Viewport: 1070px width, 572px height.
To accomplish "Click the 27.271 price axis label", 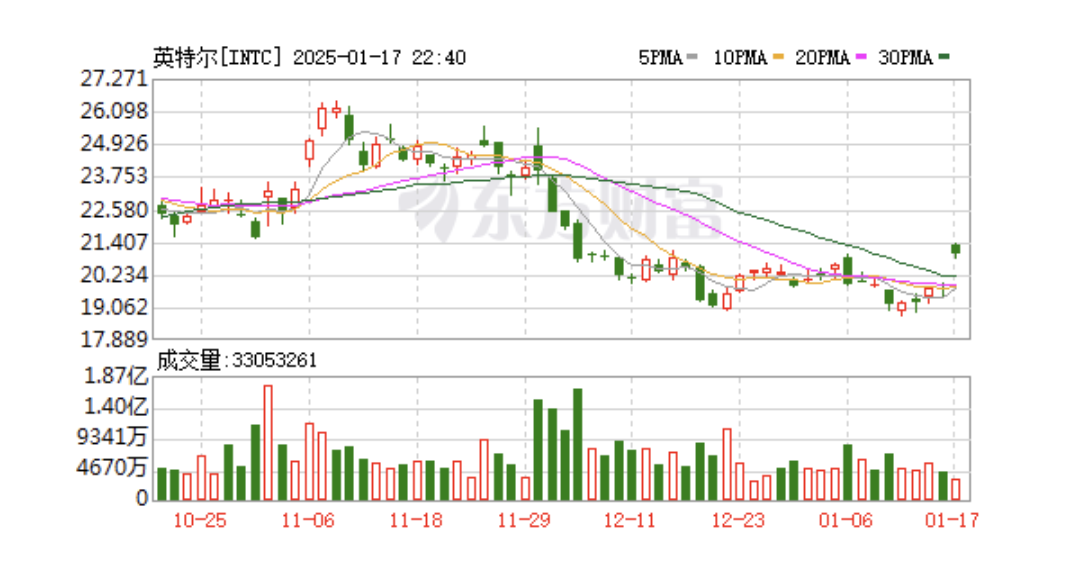I will coord(114,78).
